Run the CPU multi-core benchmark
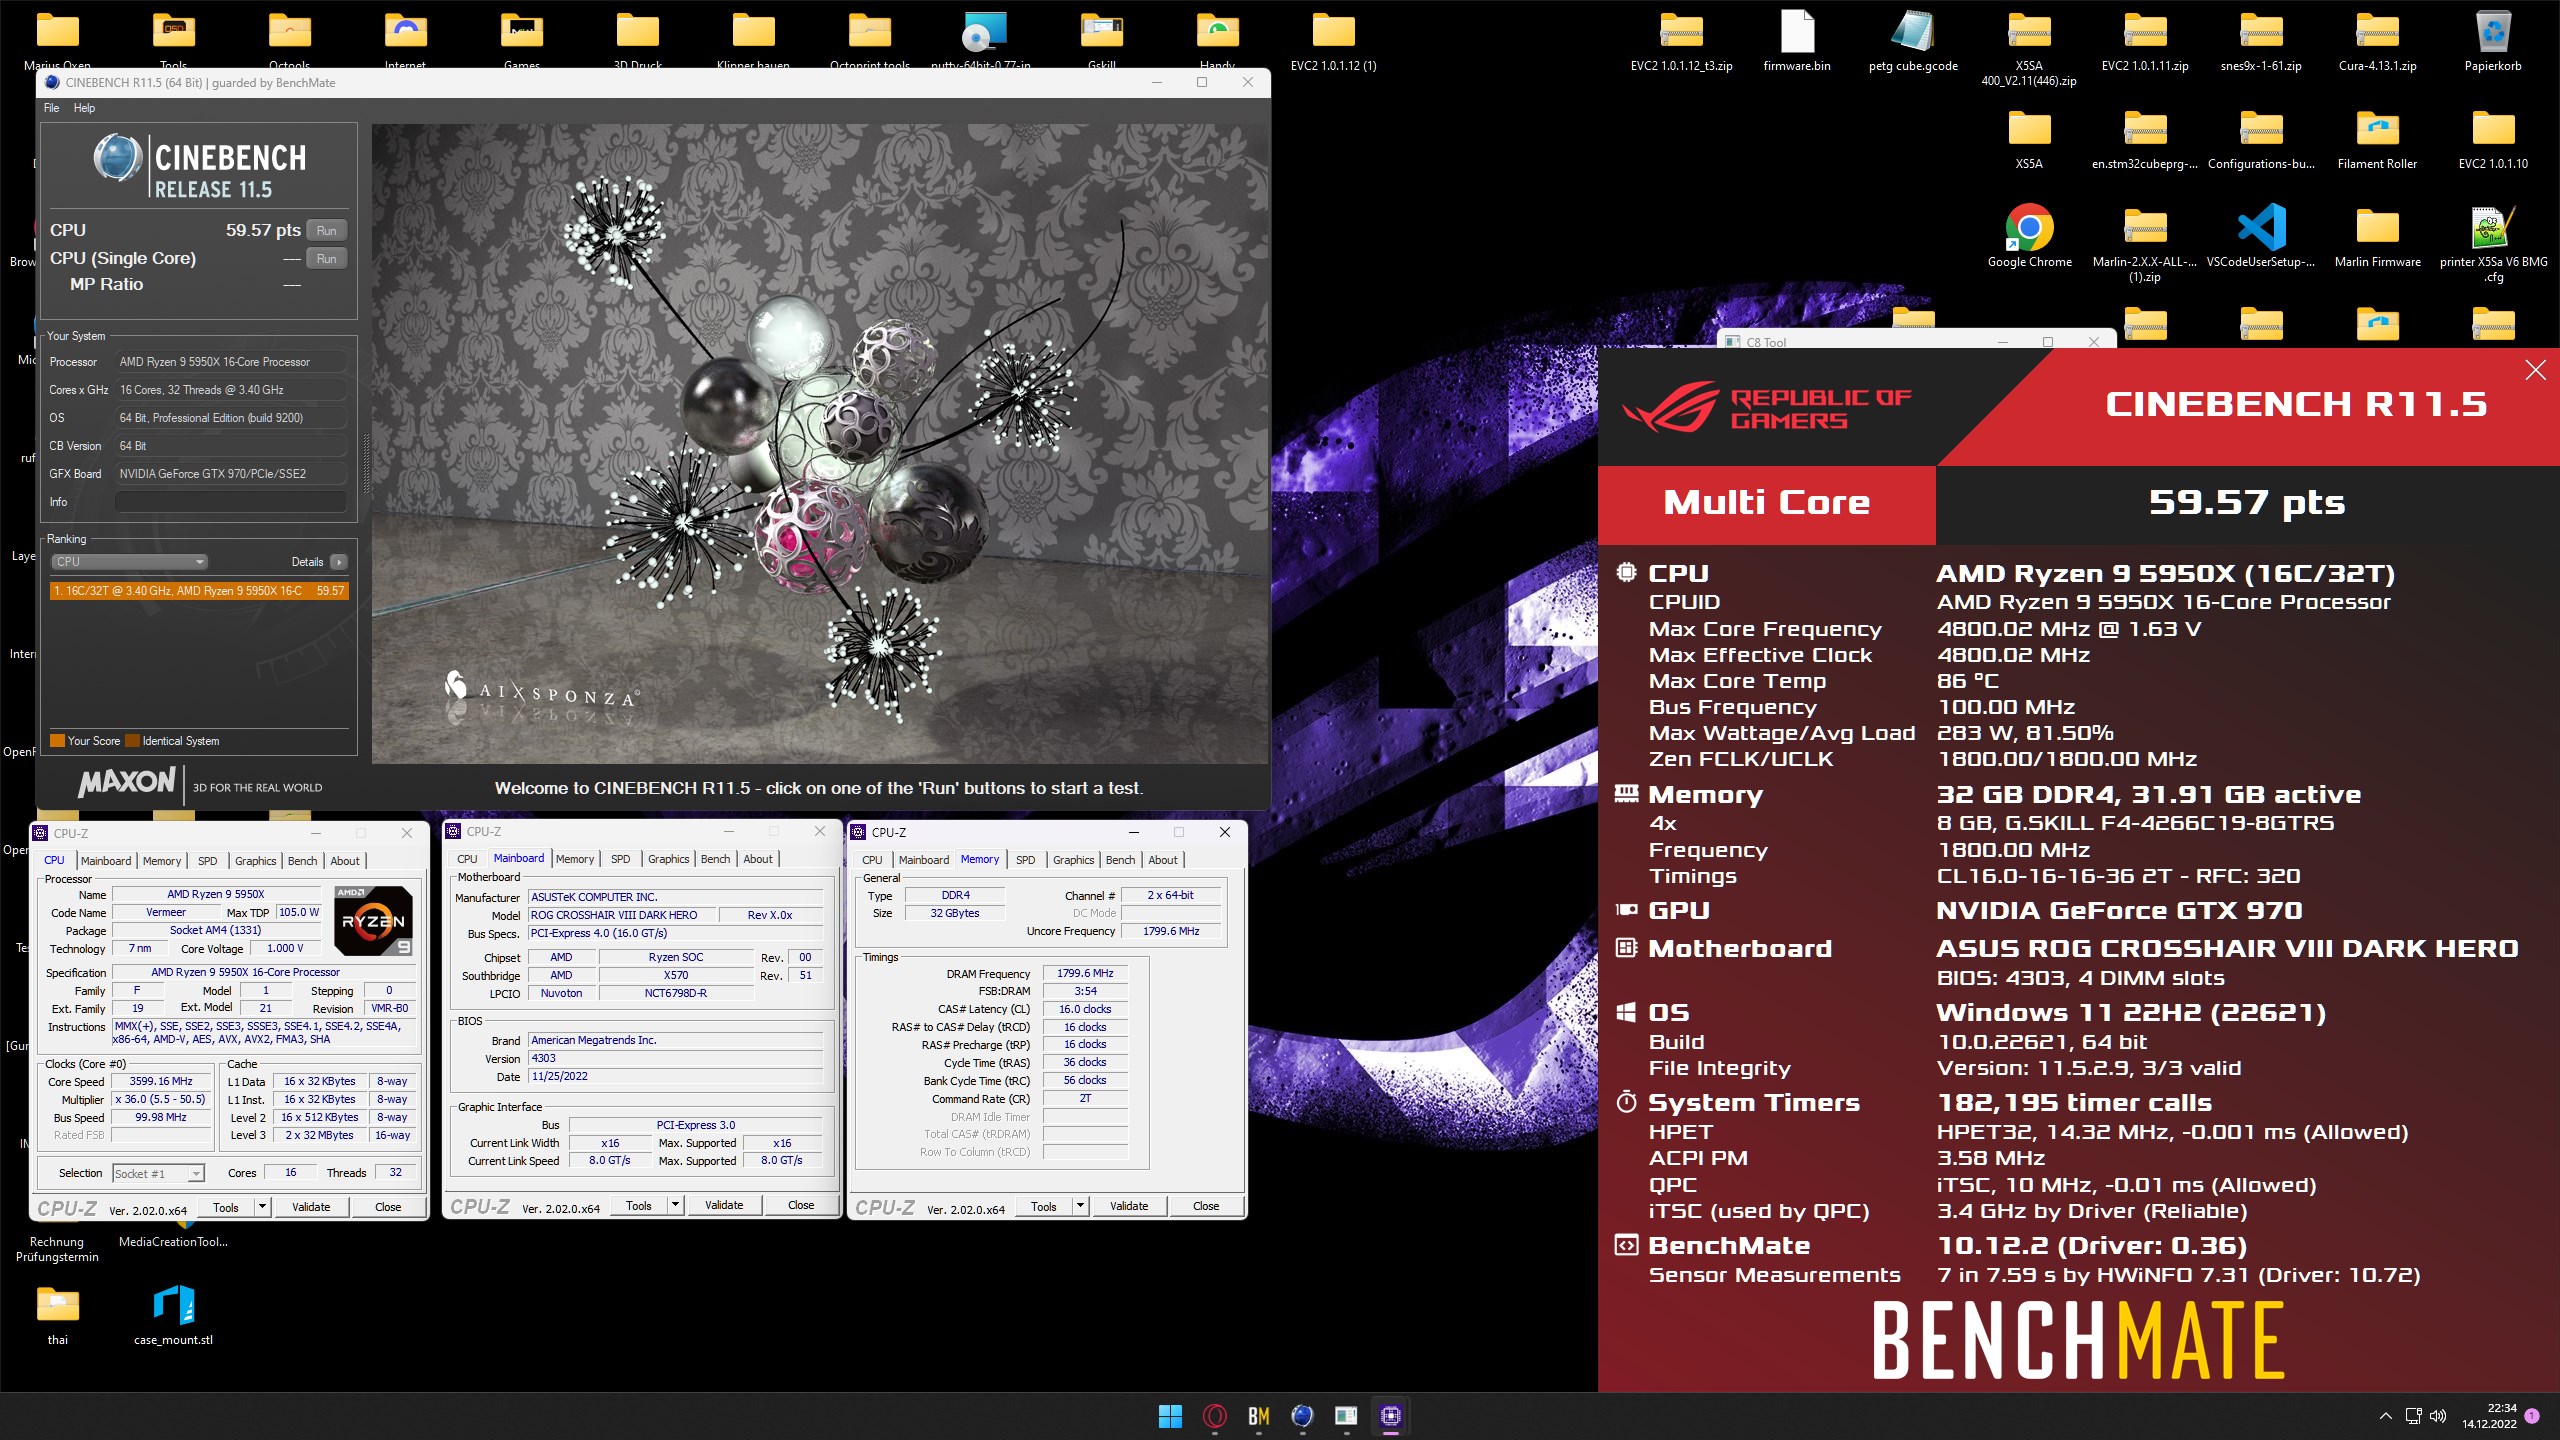This screenshot has height=1440, width=2560. click(x=327, y=231)
